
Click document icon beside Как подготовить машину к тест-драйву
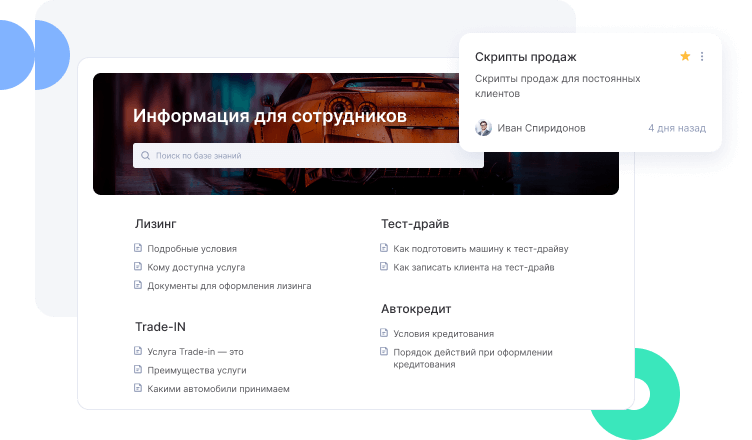click(384, 248)
